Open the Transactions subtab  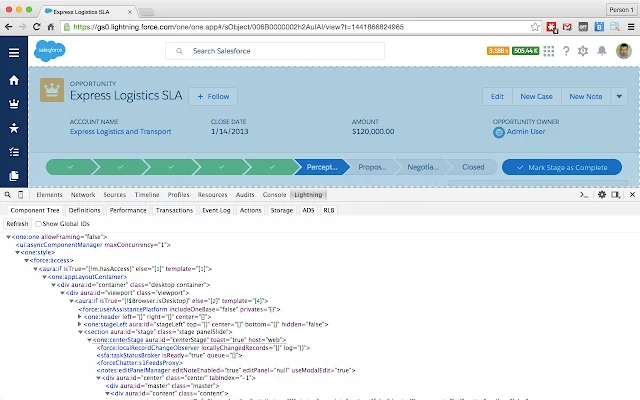pos(174,210)
